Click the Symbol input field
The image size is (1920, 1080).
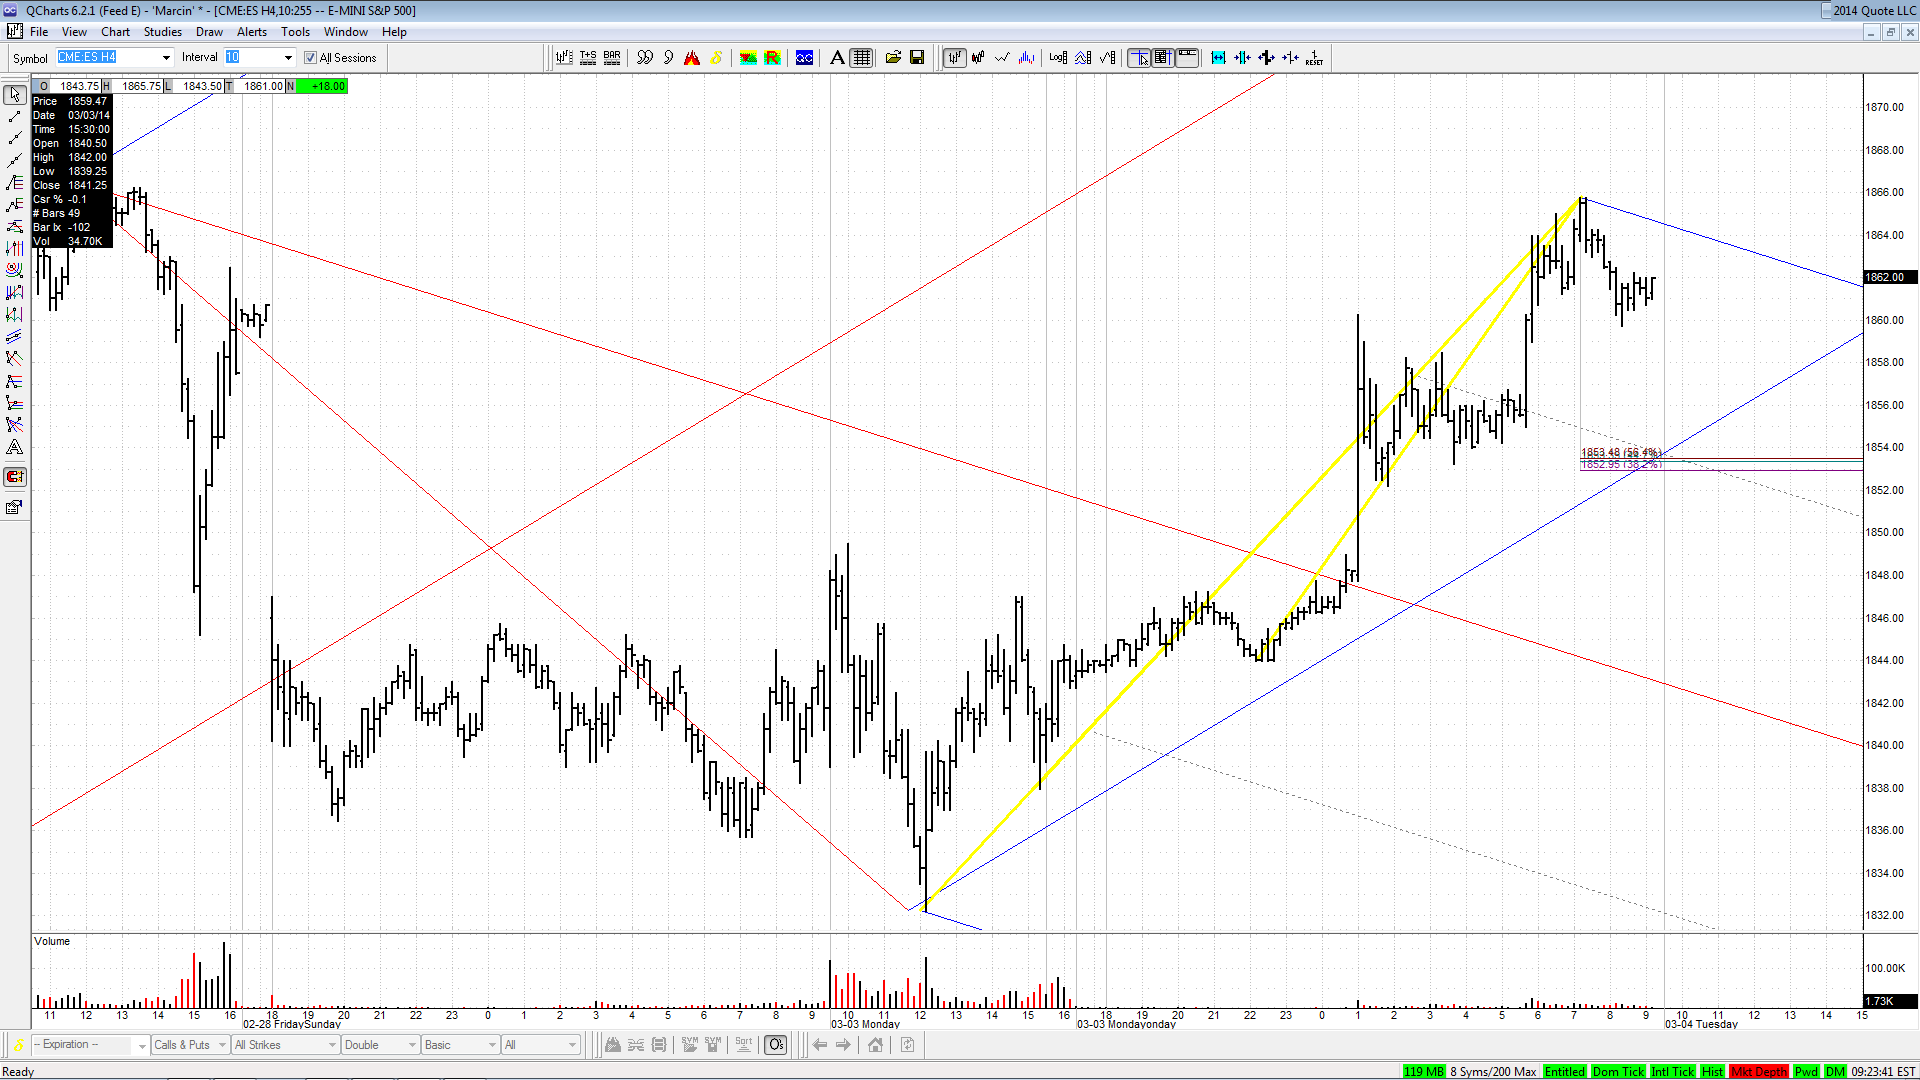click(x=108, y=58)
